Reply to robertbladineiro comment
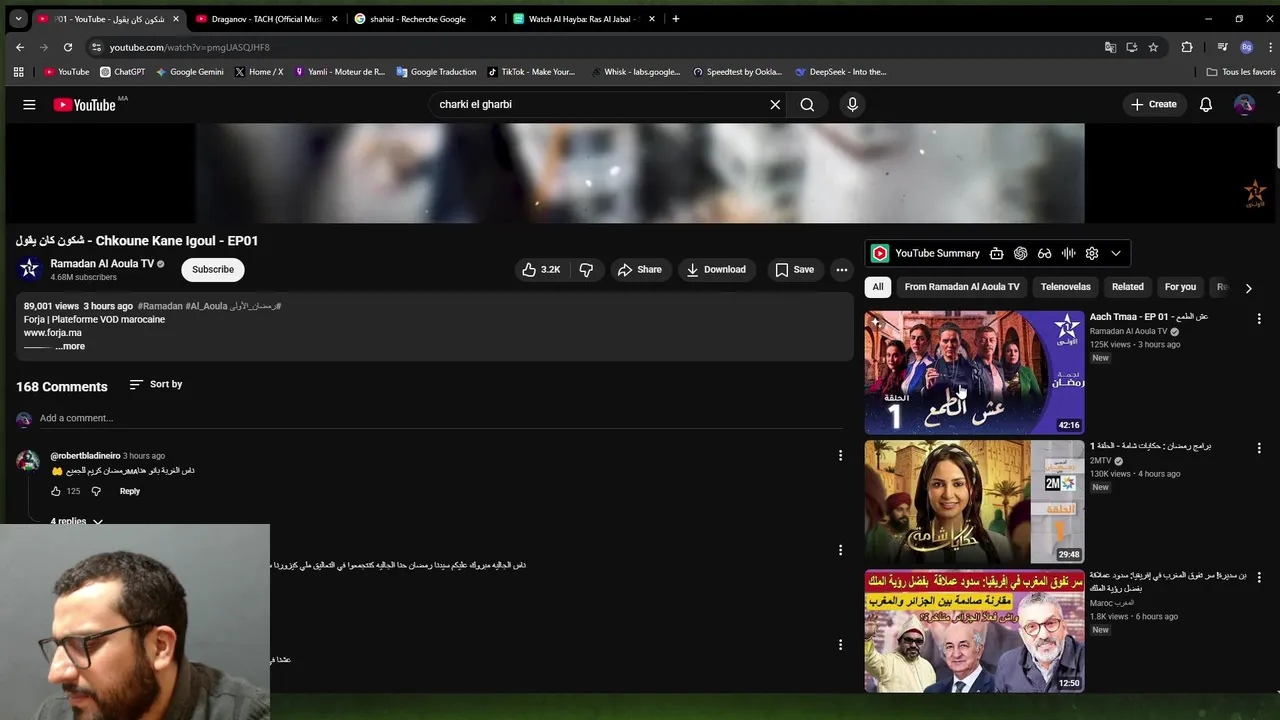Screen dimensions: 1280x720 coord(130,491)
